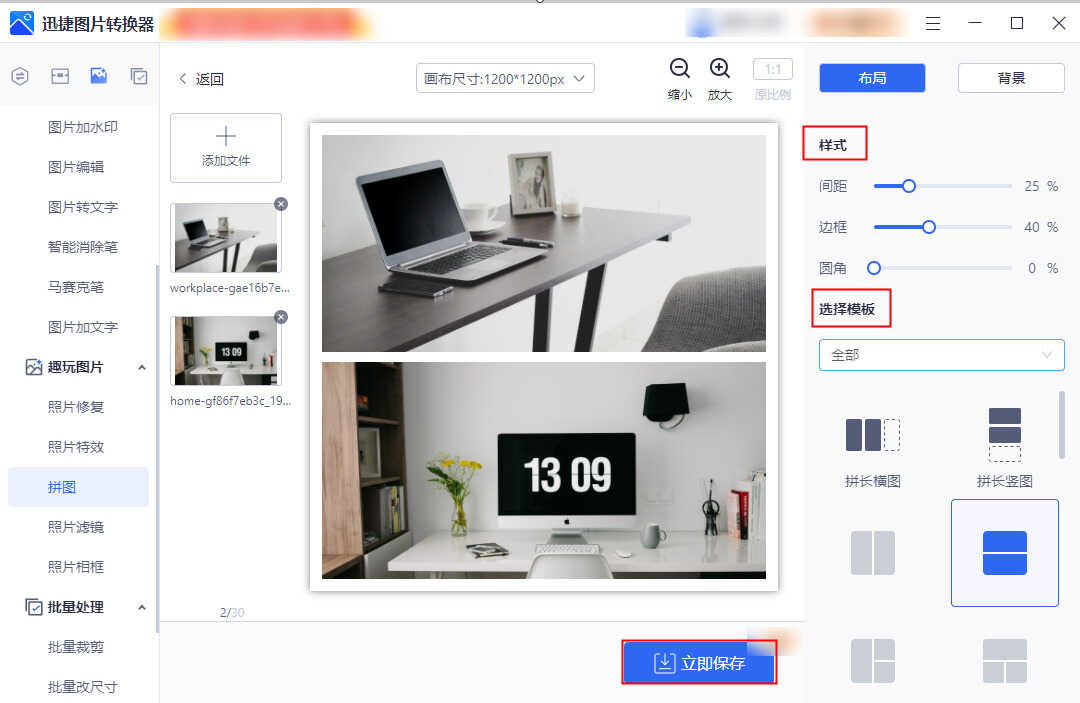
Task: Open 智能消除笔 in sidebar
Action: [x=83, y=247]
